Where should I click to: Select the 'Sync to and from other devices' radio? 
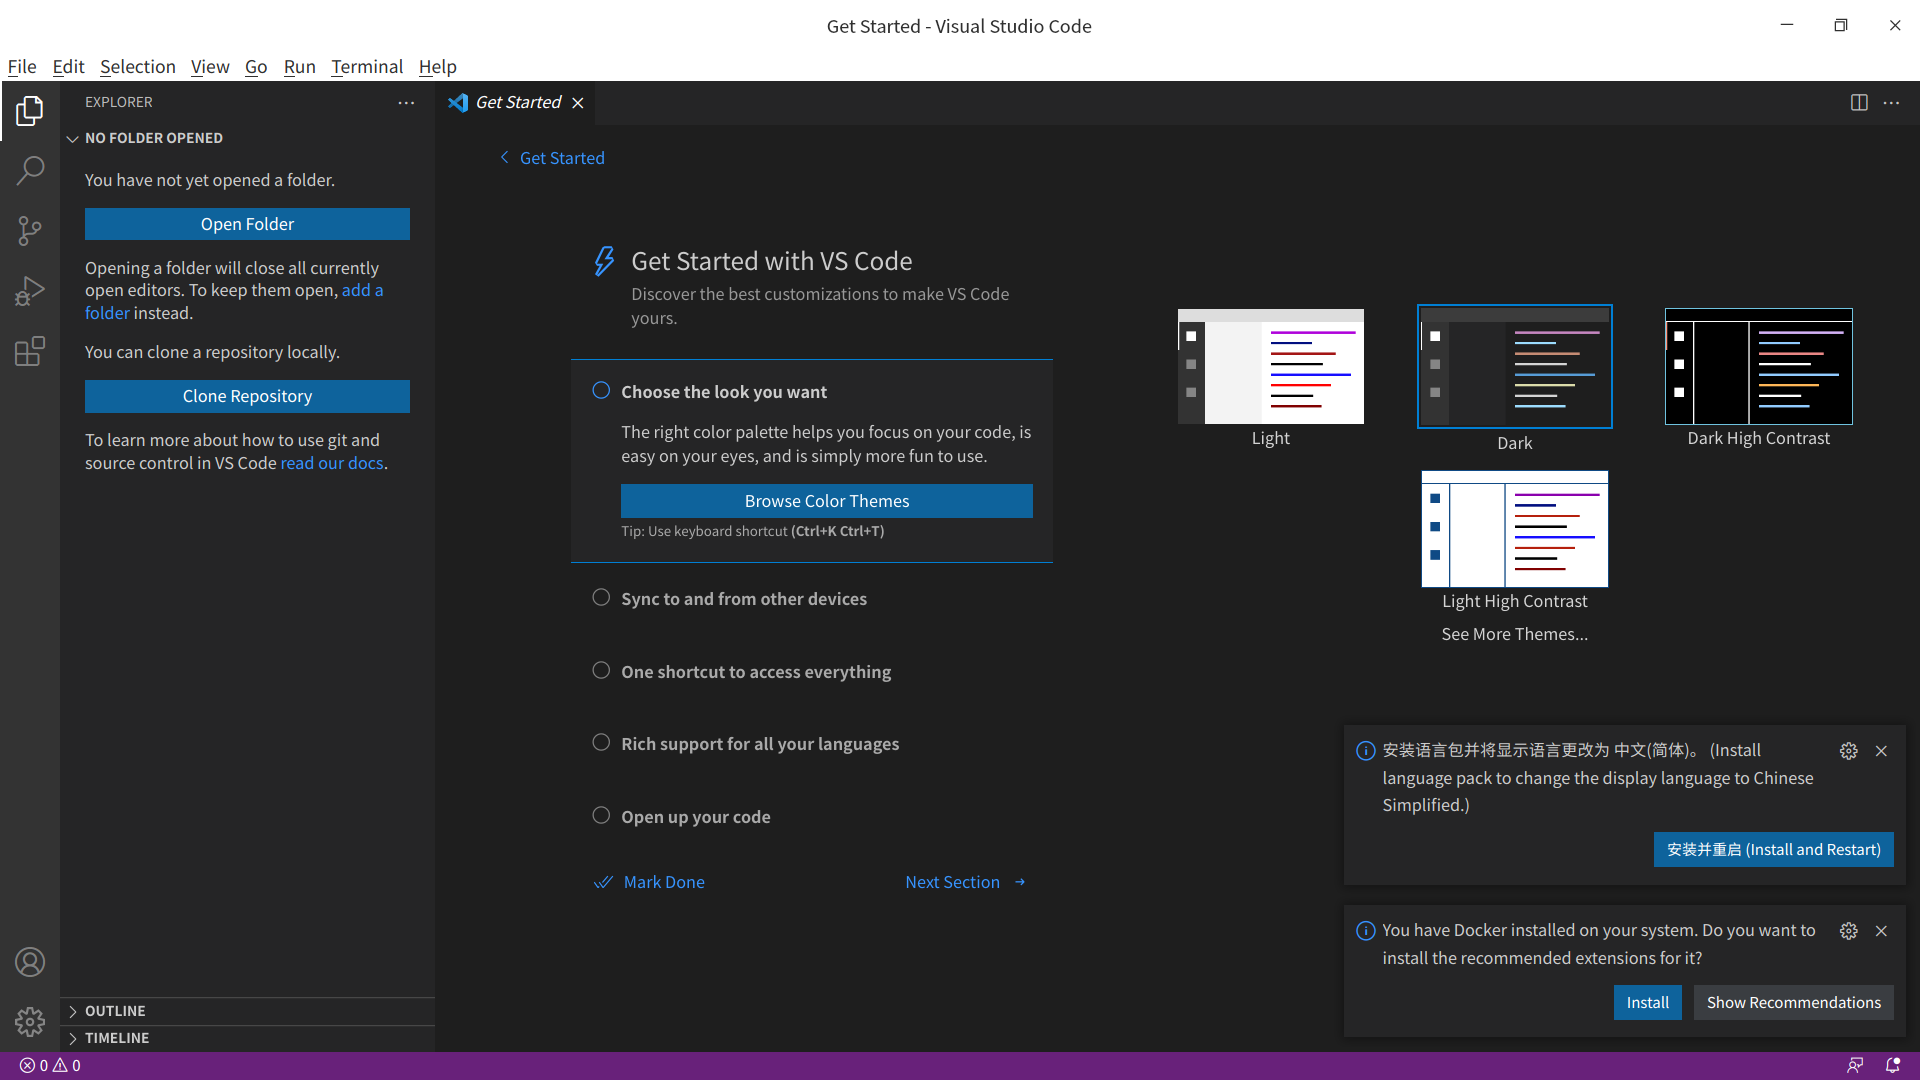click(x=601, y=598)
